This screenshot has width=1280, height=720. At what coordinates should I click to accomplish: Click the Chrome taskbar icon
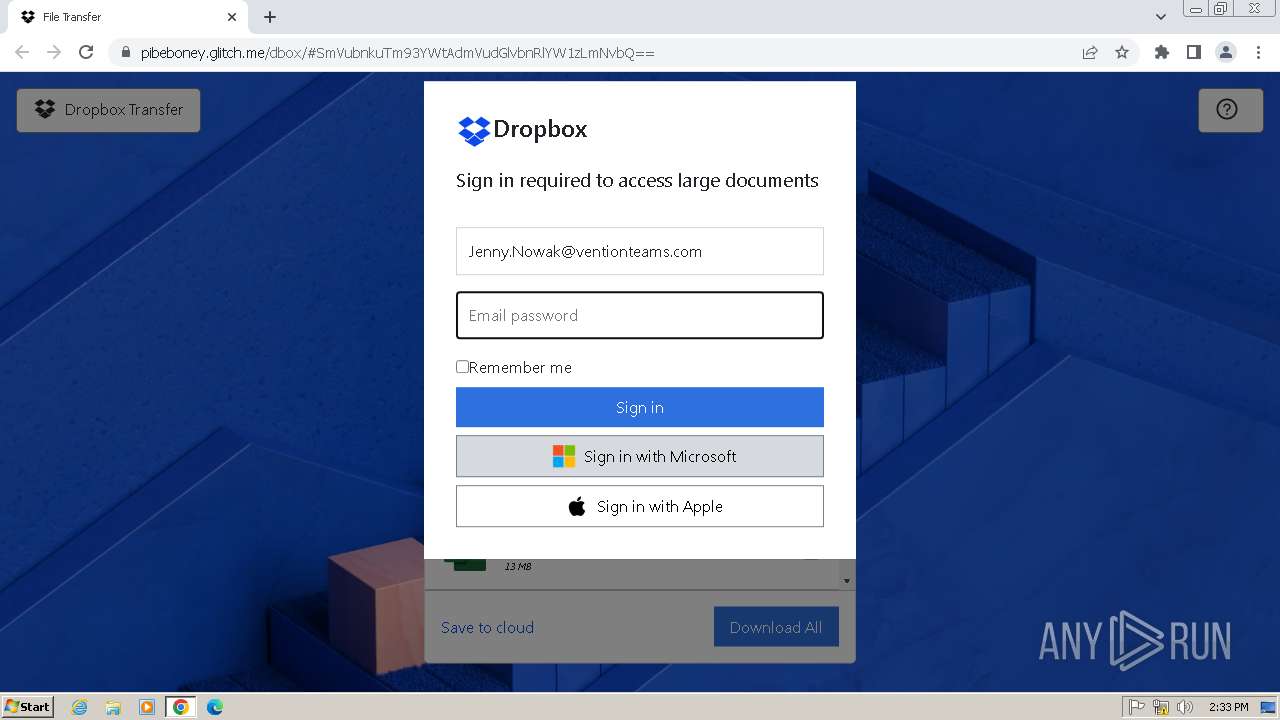tap(180, 707)
